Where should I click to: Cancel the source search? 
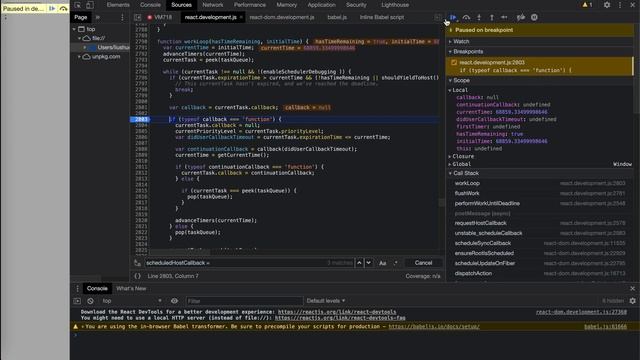tap(423, 263)
